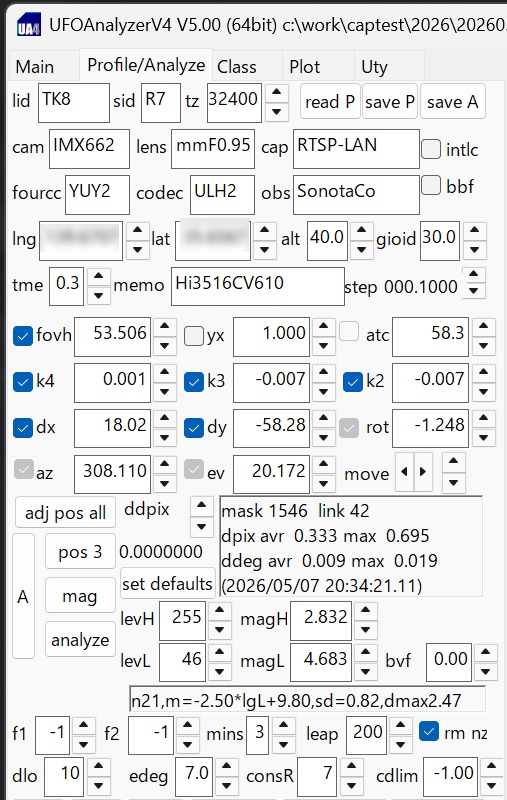507x800 pixels.
Task: Increase tme value with up arrow
Action: click(98, 276)
